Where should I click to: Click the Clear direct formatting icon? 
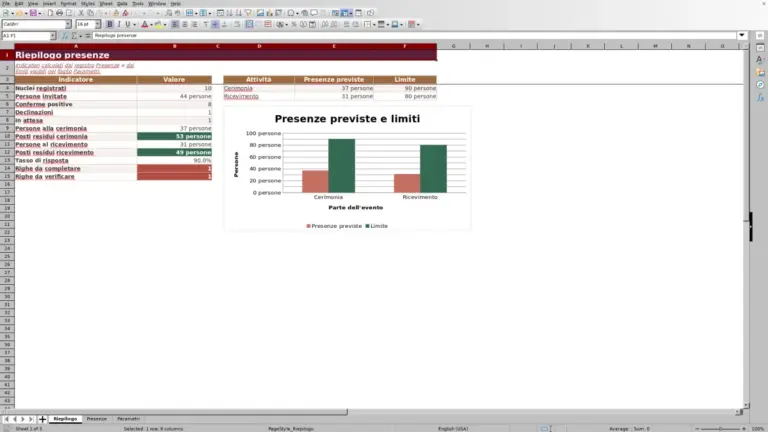[125, 13]
